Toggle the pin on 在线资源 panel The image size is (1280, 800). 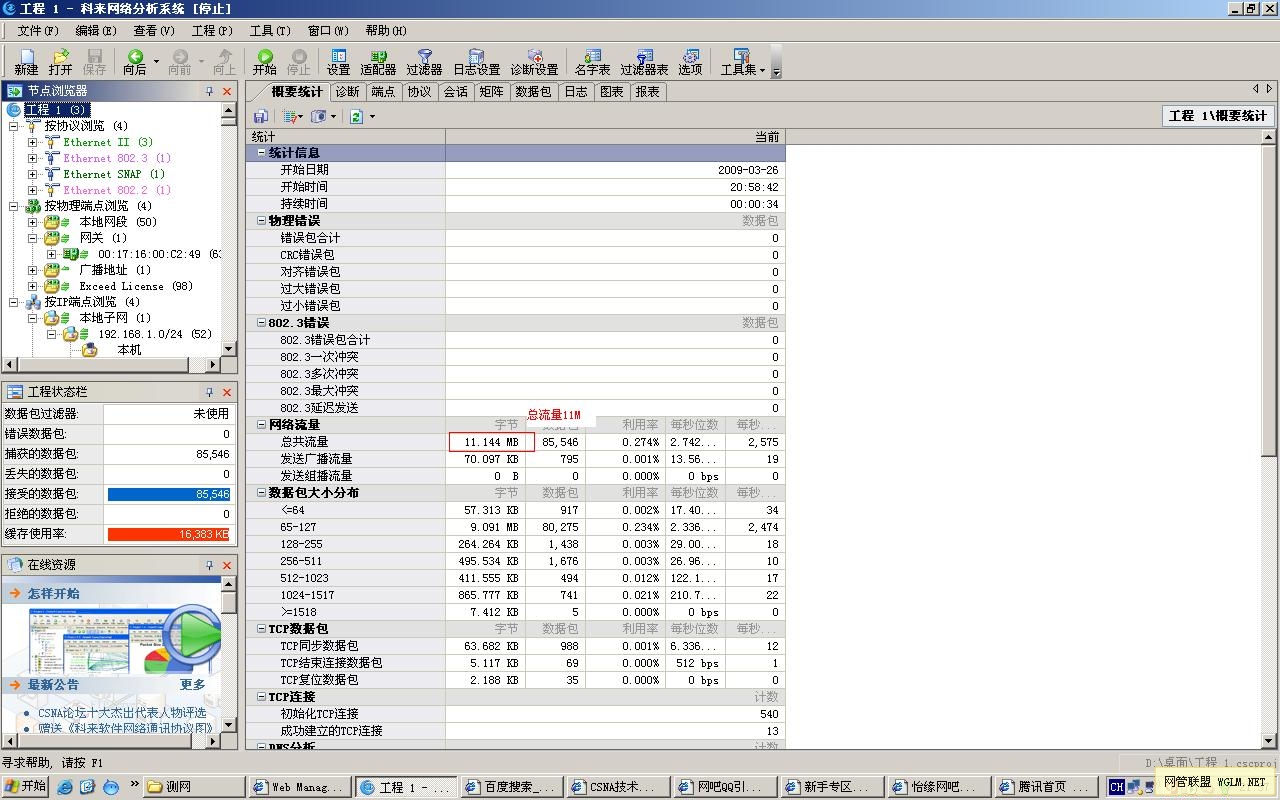(210, 565)
